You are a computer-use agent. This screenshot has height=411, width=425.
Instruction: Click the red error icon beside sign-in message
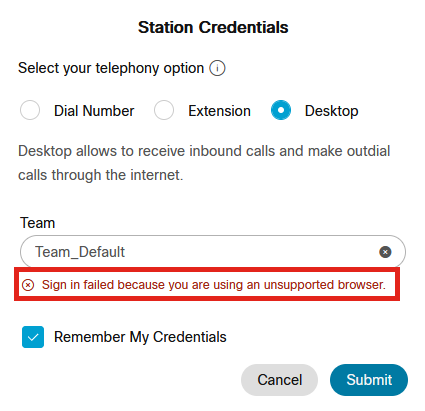click(28, 285)
